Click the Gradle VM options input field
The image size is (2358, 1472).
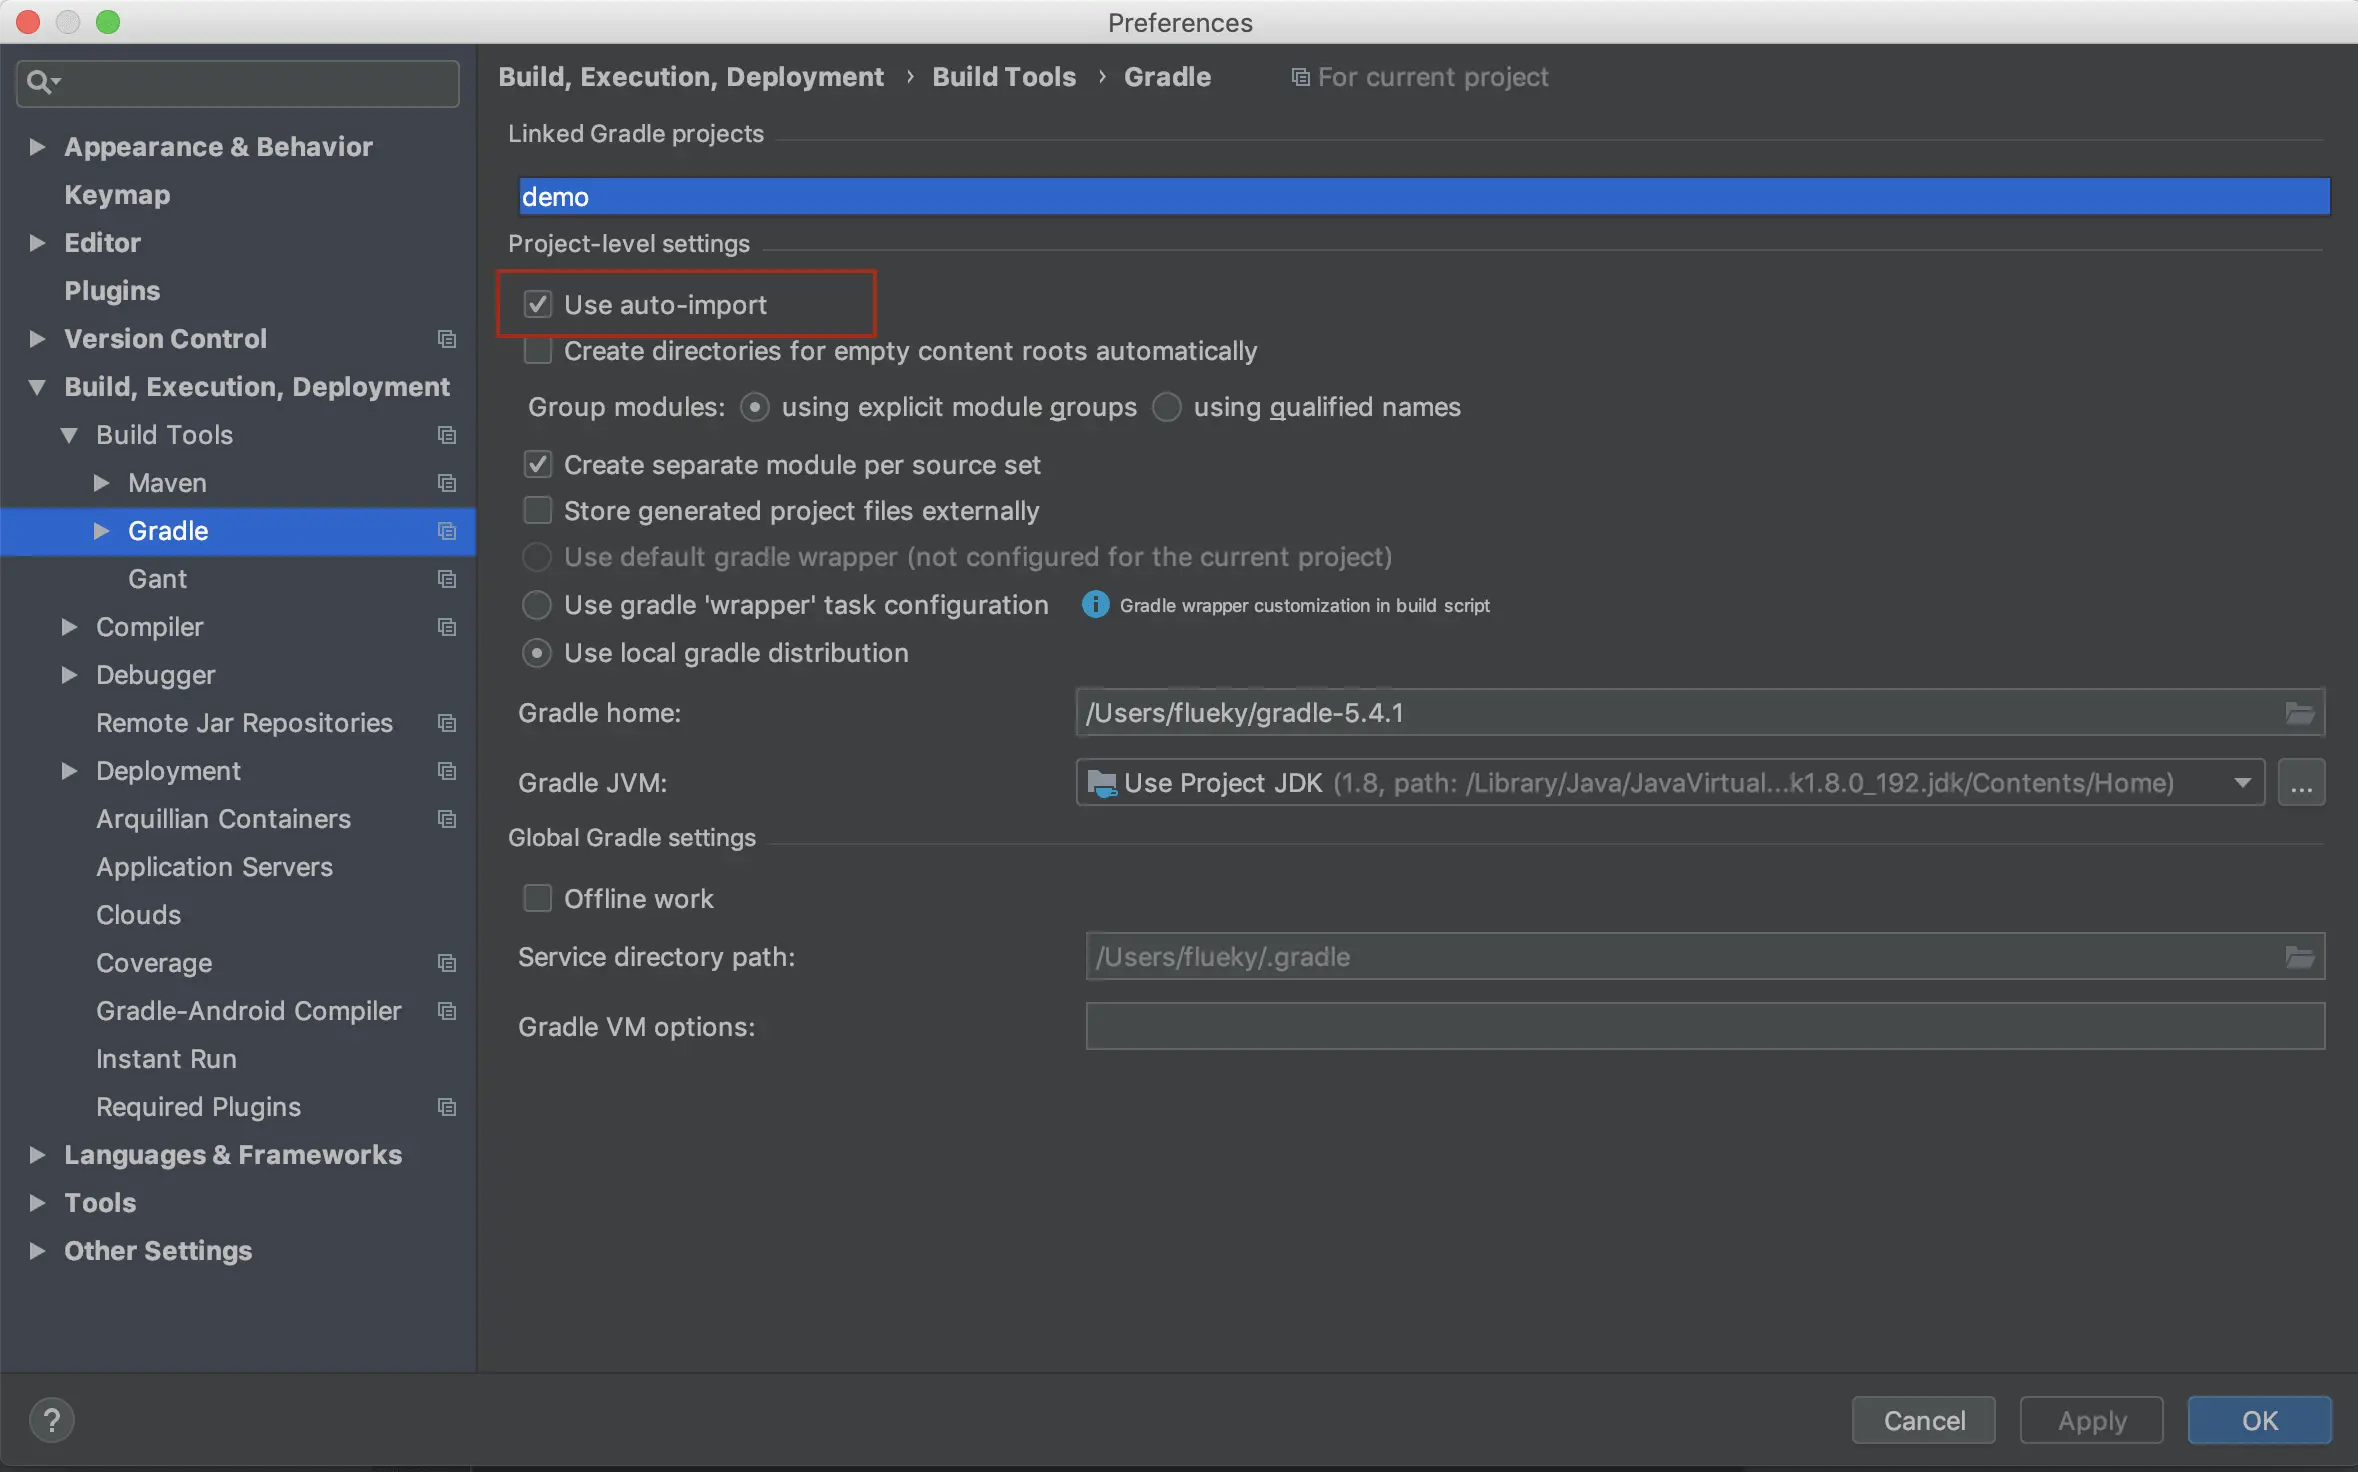coord(1704,1027)
